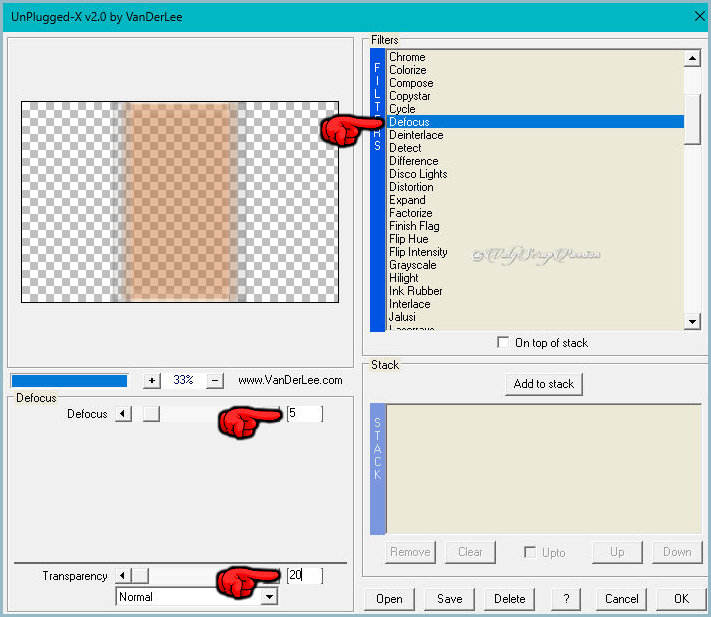Click the Filters list scroll up arrow
Viewport: 711px width, 617px height.
692,58
